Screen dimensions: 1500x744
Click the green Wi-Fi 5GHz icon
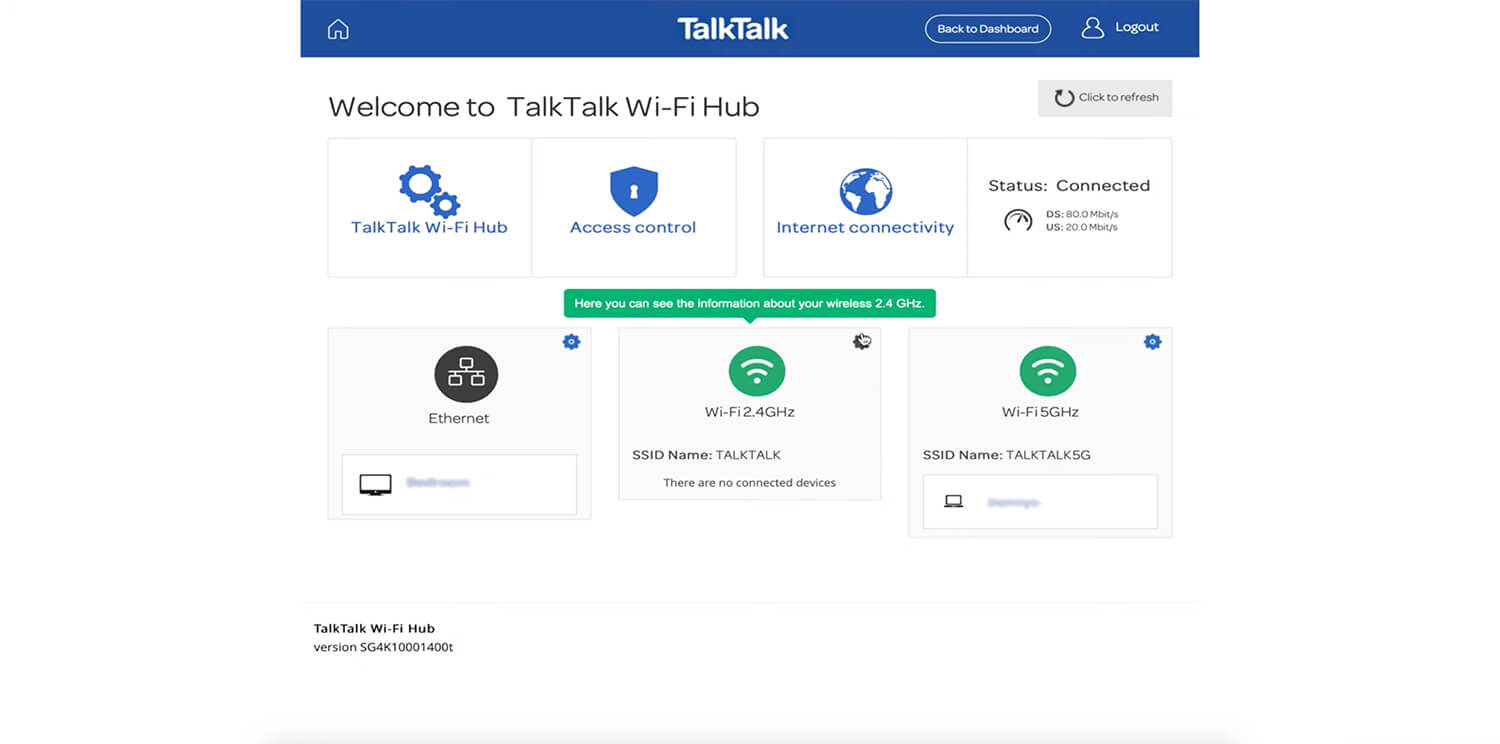pyautogui.click(x=1047, y=372)
